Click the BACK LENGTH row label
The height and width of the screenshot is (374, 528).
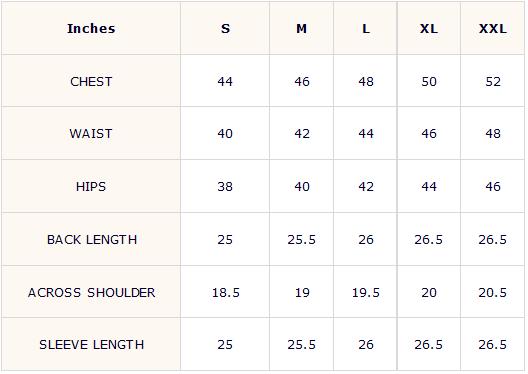92,239
